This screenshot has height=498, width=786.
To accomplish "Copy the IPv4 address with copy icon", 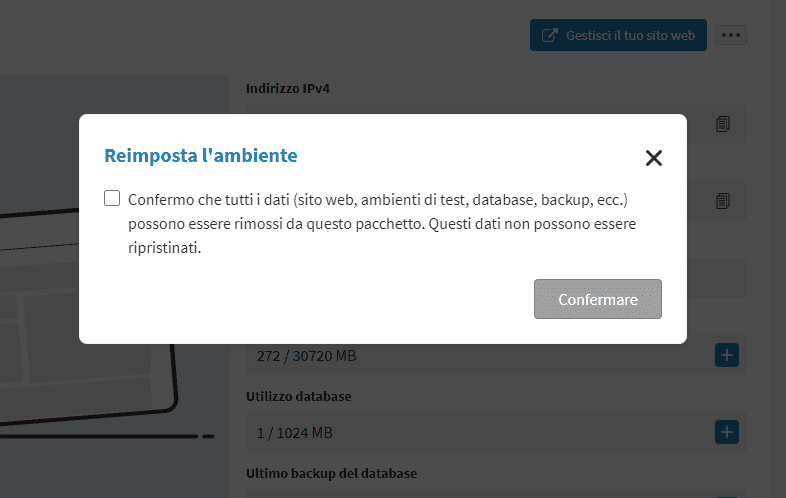I will coord(723,124).
